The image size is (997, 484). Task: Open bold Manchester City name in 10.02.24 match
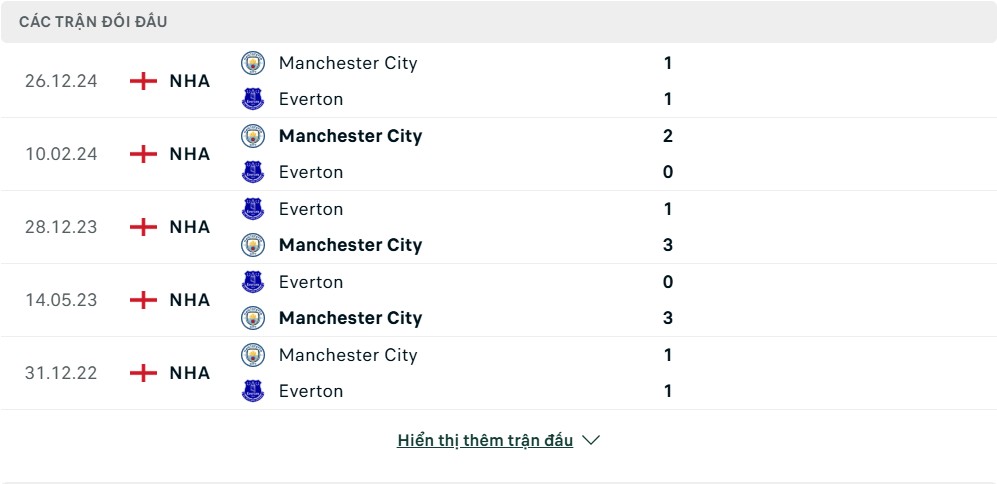pos(350,136)
